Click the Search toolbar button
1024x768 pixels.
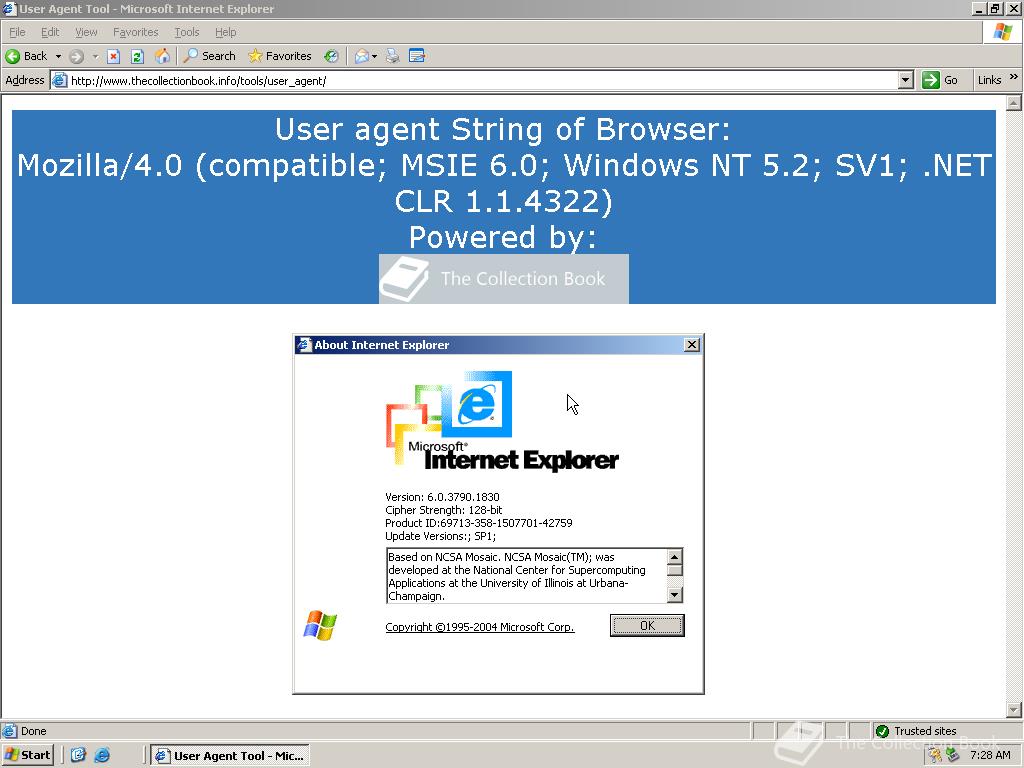[209, 56]
